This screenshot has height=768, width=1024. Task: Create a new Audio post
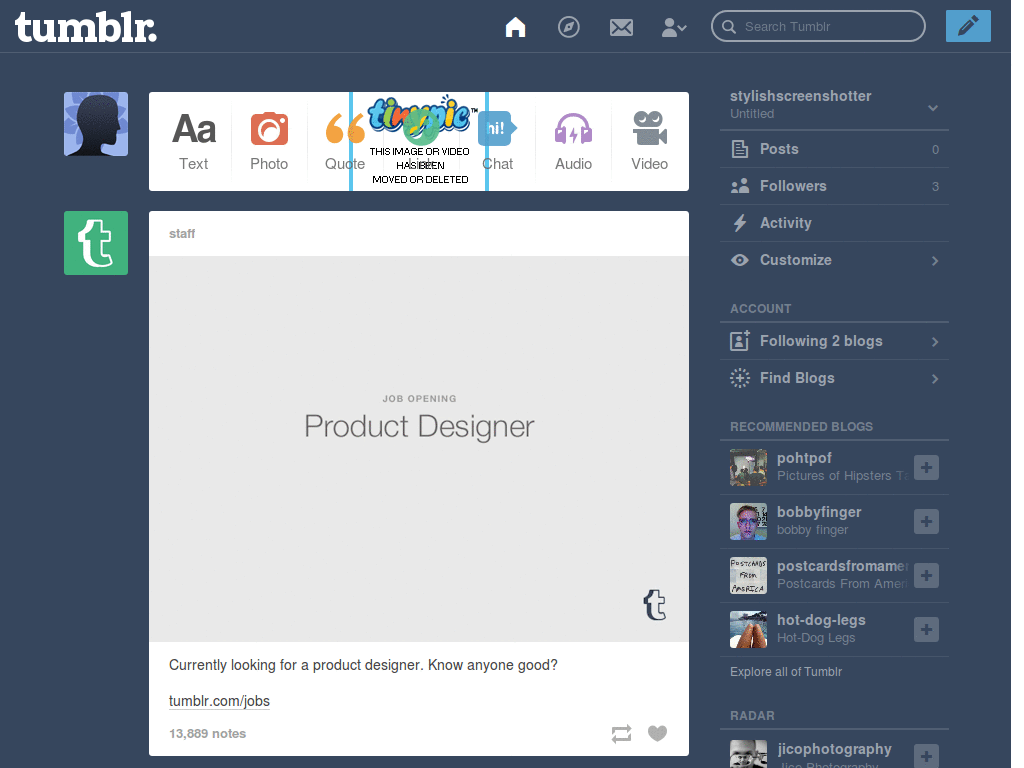pos(573,141)
